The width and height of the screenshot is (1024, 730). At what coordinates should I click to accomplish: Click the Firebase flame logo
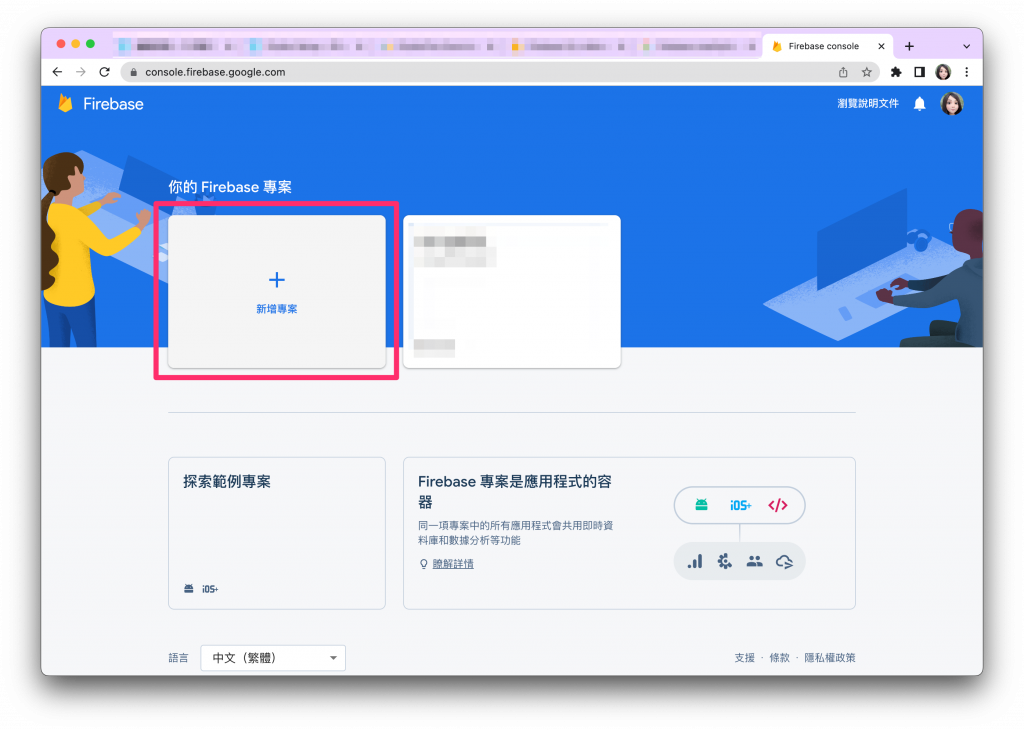65,103
